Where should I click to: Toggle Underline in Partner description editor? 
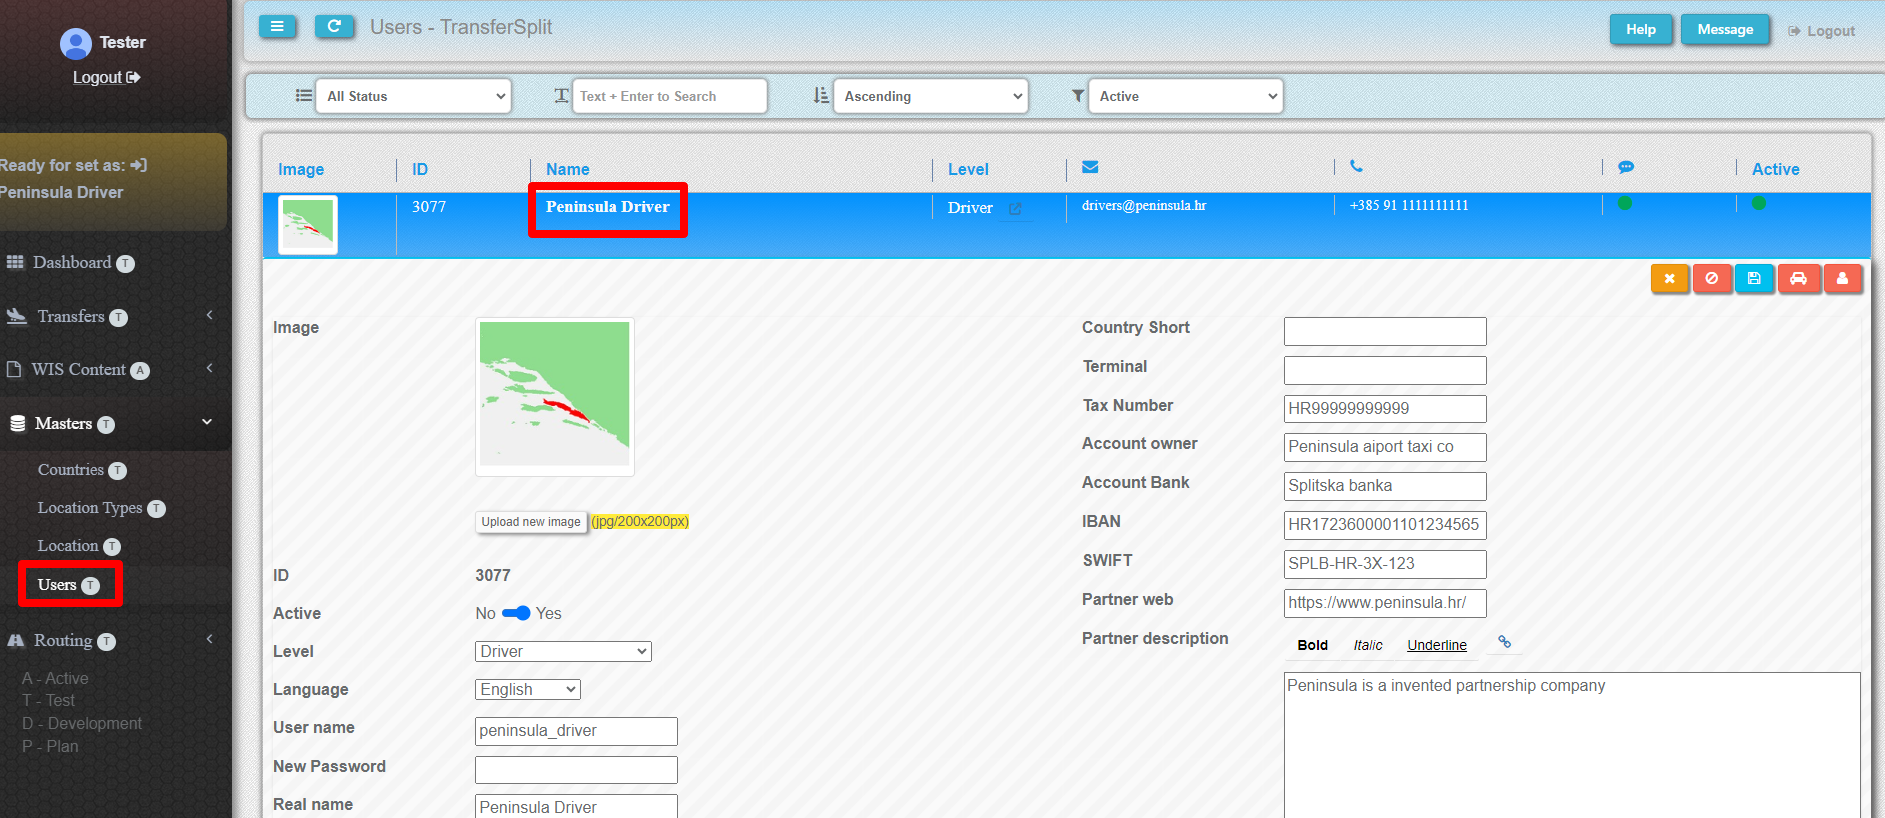[1436, 645]
